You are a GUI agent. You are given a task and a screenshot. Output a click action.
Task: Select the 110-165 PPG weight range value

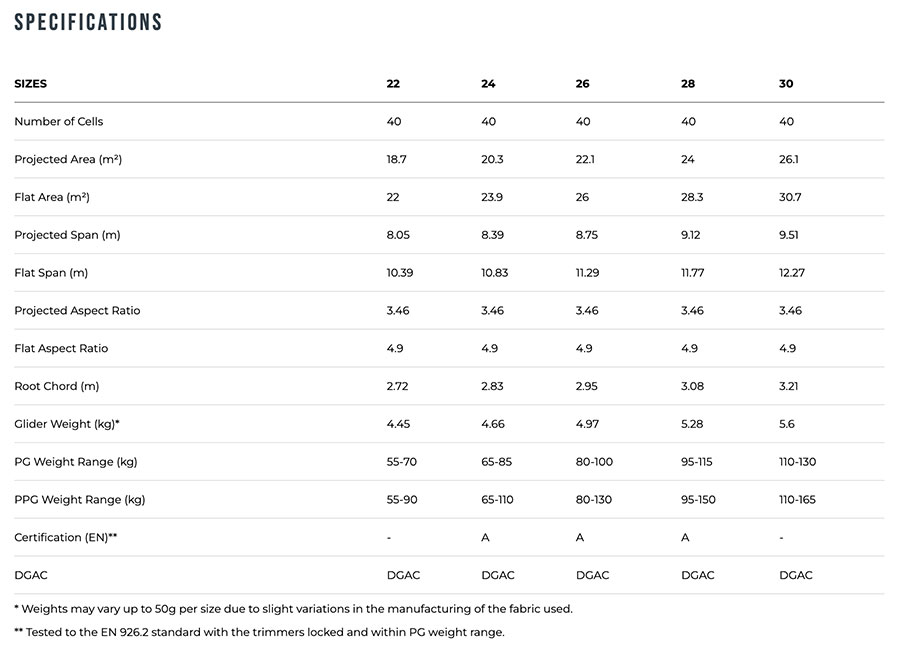tap(798, 500)
